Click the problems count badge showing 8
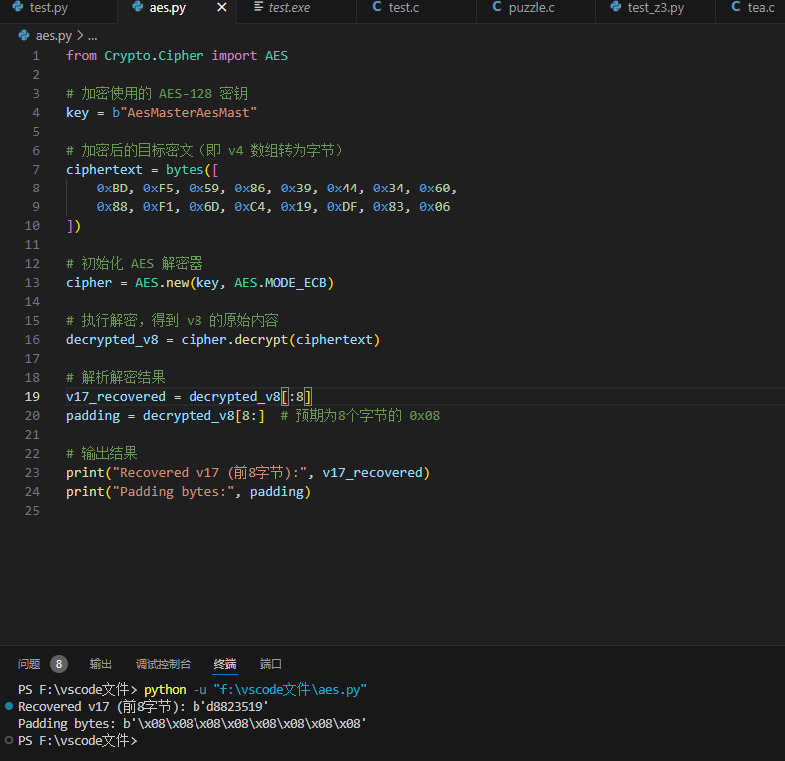The image size is (785, 761). (59, 664)
